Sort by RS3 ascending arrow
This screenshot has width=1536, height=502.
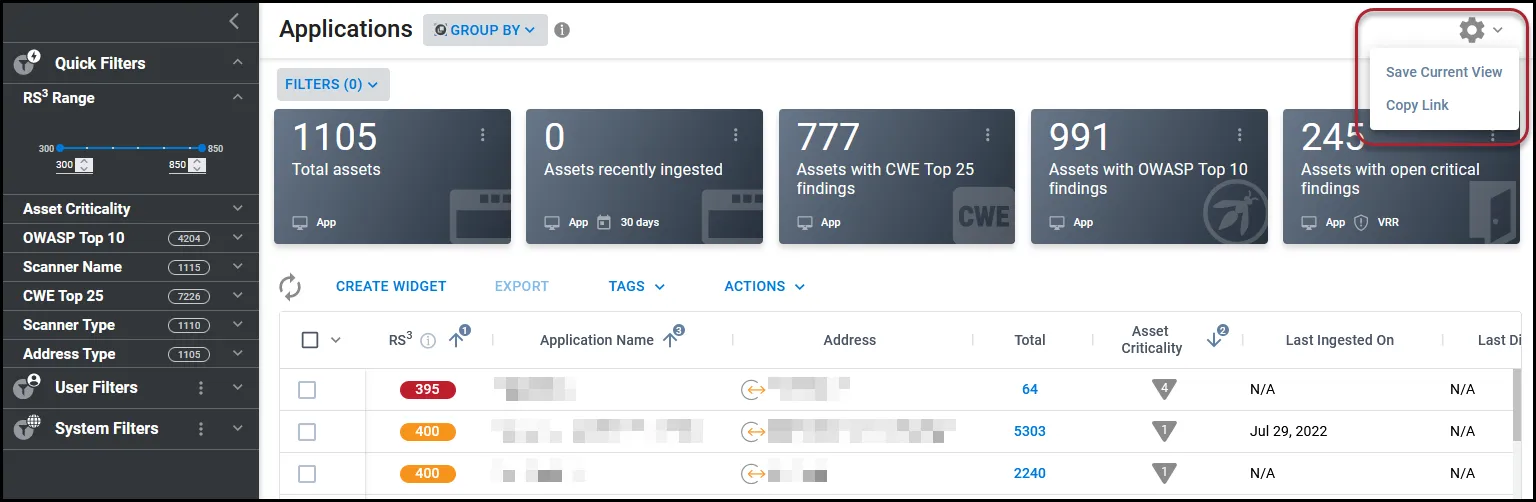[x=457, y=340]
